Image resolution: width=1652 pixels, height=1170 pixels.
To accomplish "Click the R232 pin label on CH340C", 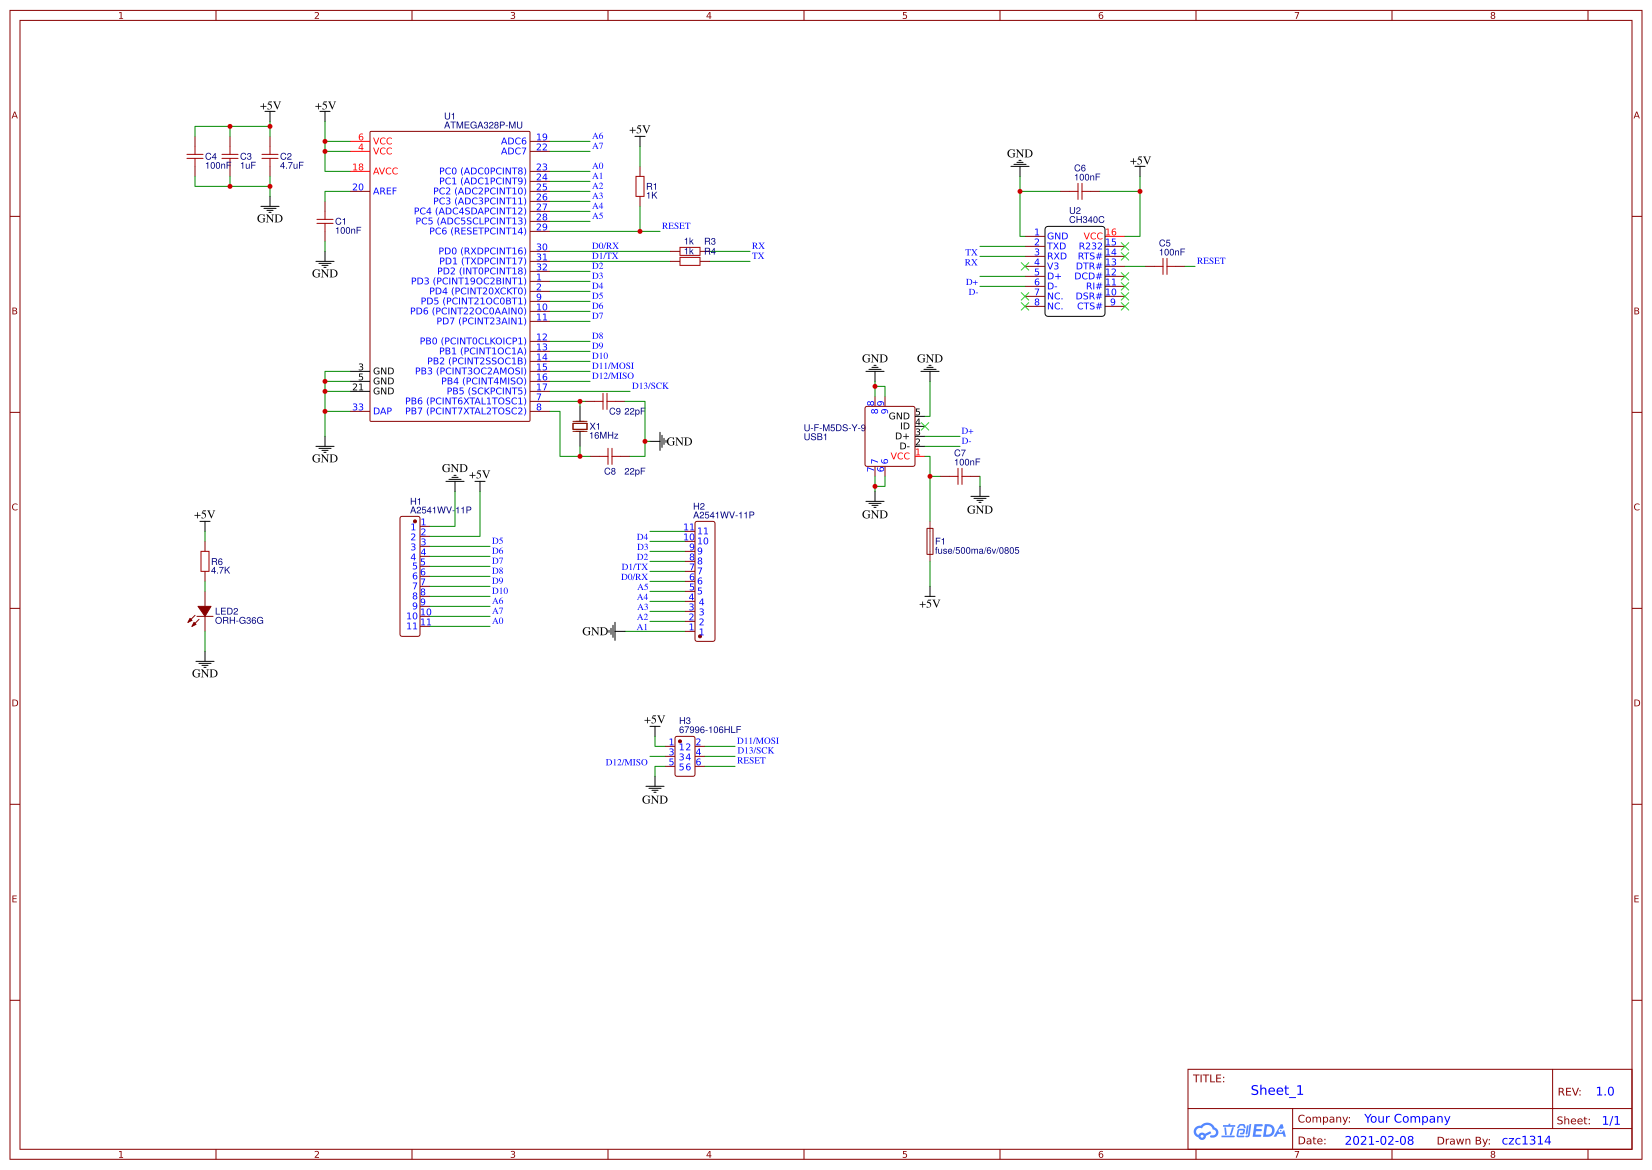I will (1090, 246).
